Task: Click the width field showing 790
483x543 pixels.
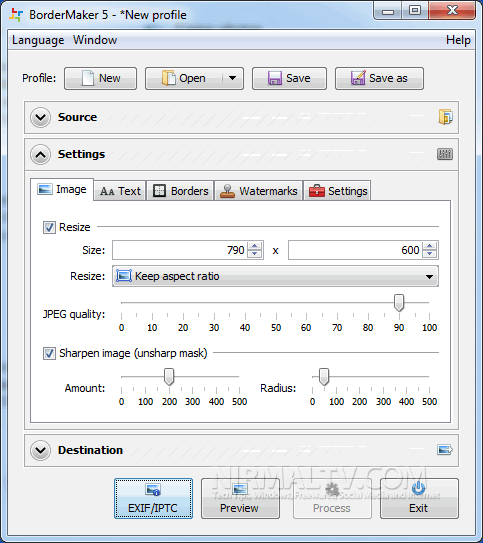Action: (180, 250)
